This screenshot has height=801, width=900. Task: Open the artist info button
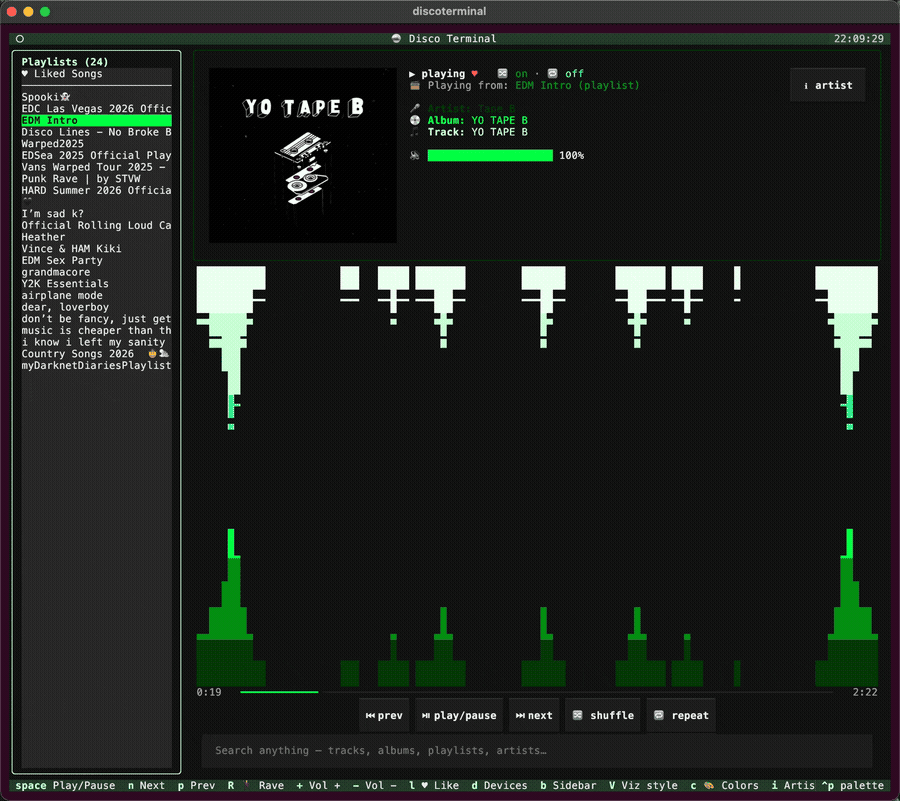tap(828, 85)
